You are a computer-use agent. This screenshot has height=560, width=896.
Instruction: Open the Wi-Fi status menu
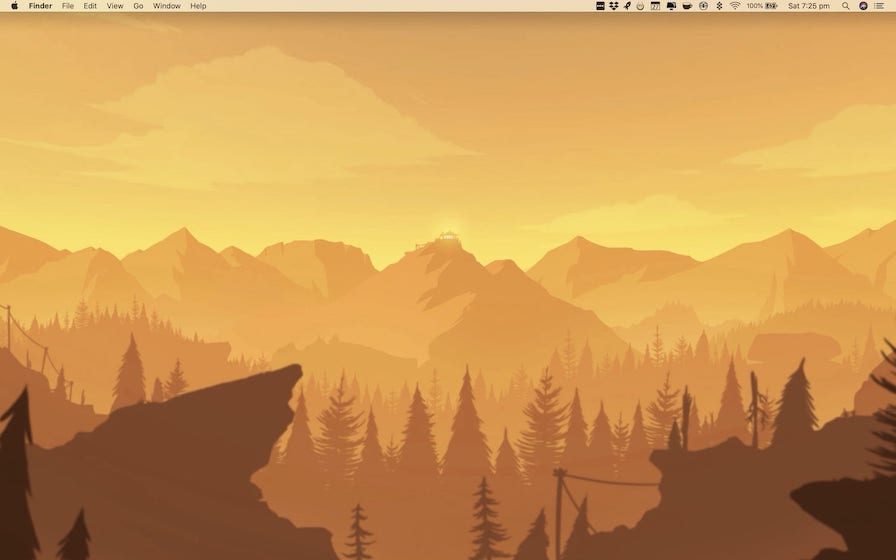(735, 6)
